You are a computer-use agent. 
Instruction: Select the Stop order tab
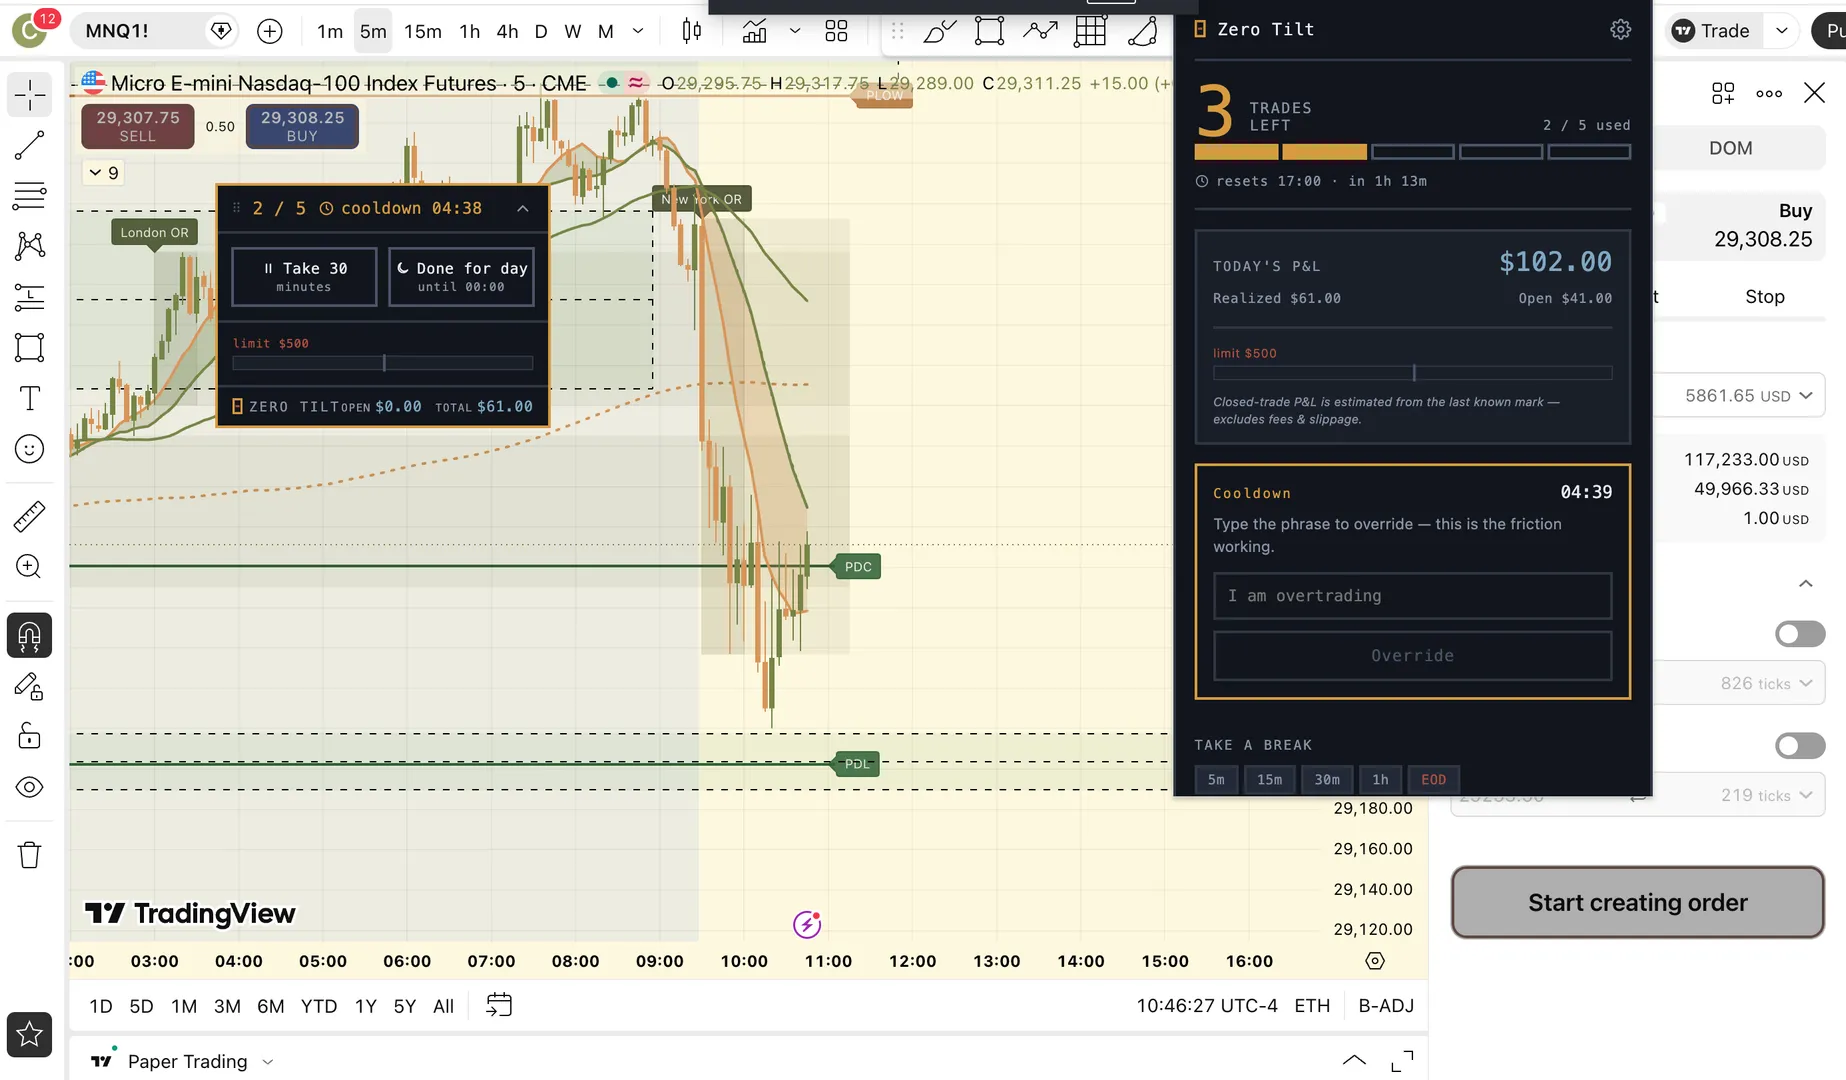click(x=1764, y=297)
